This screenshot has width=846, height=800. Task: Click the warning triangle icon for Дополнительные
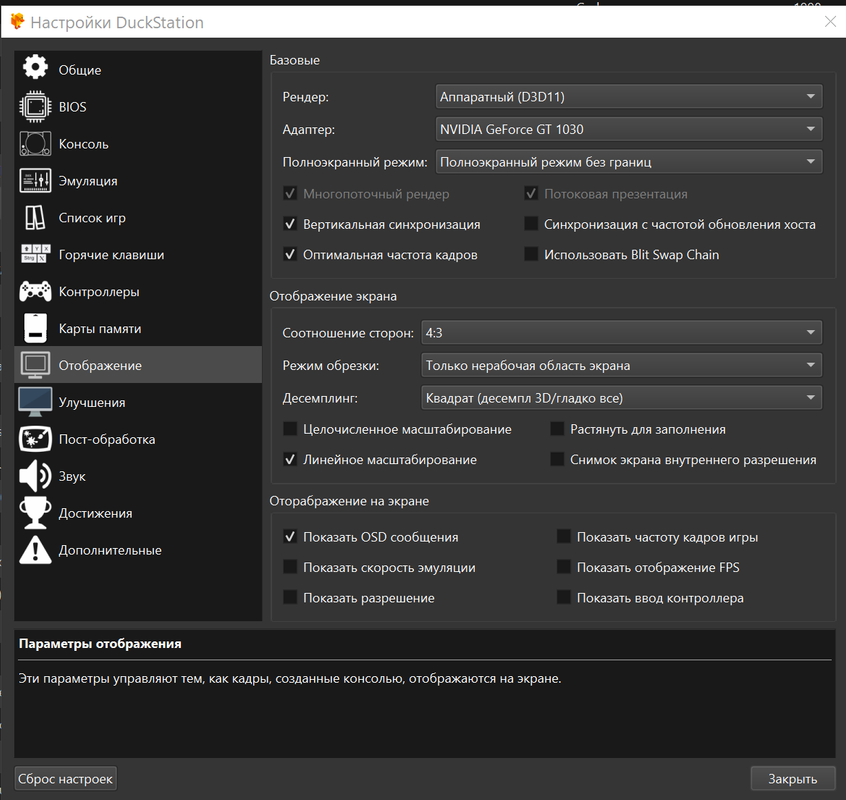[x=35, y=550]
